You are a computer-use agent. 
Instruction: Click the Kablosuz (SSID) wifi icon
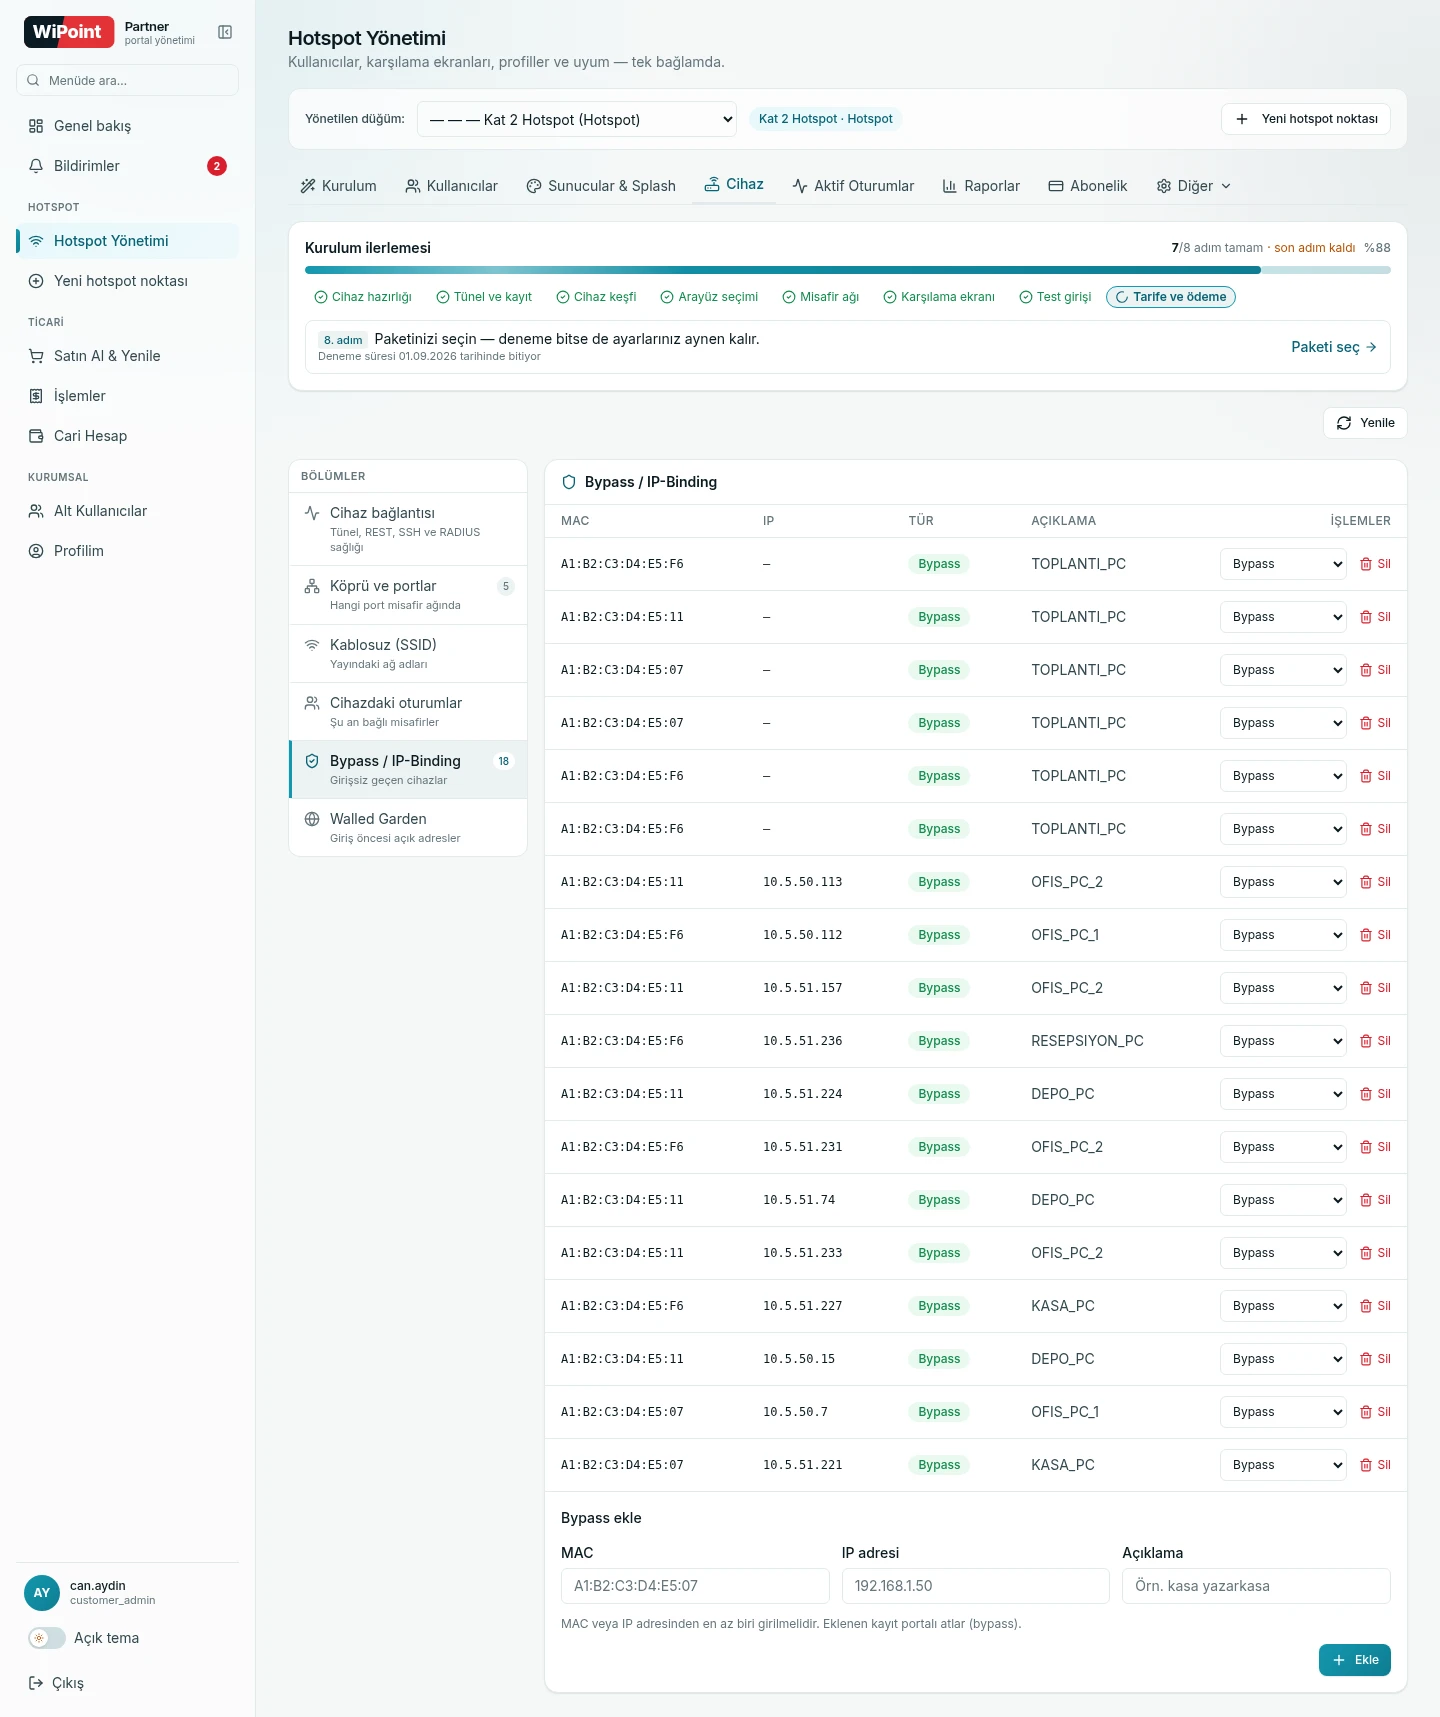(312, 645)
